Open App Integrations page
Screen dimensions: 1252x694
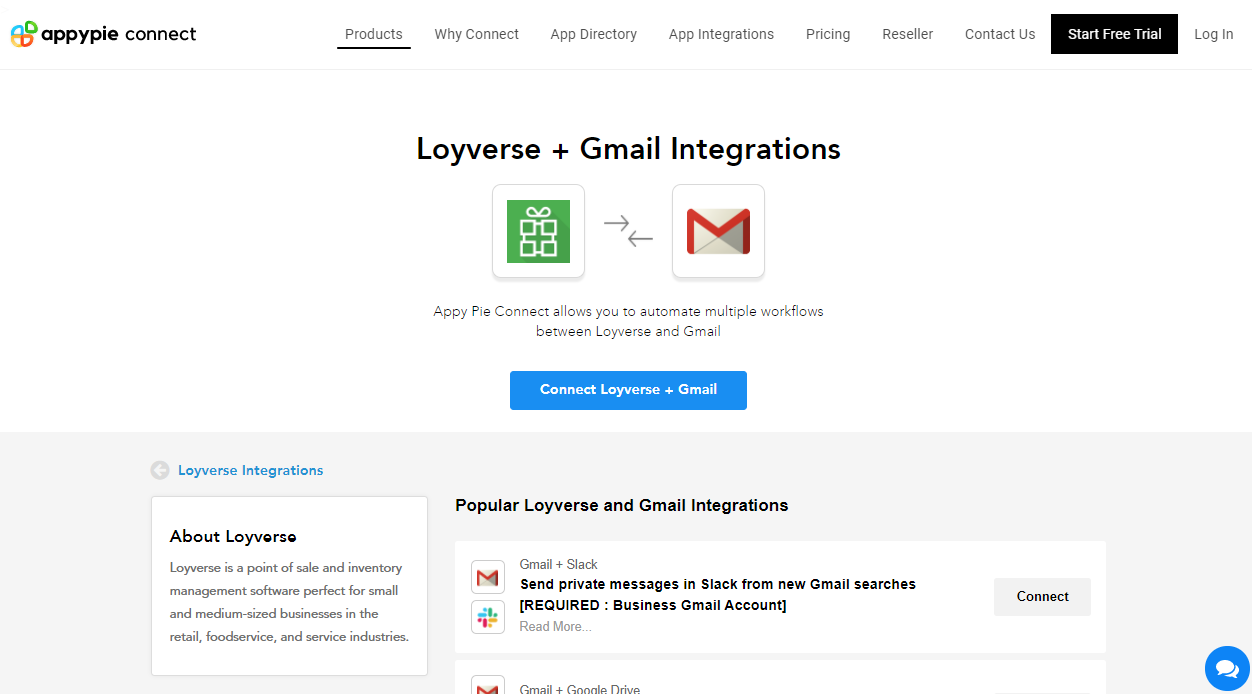click(x=721, y=34)
